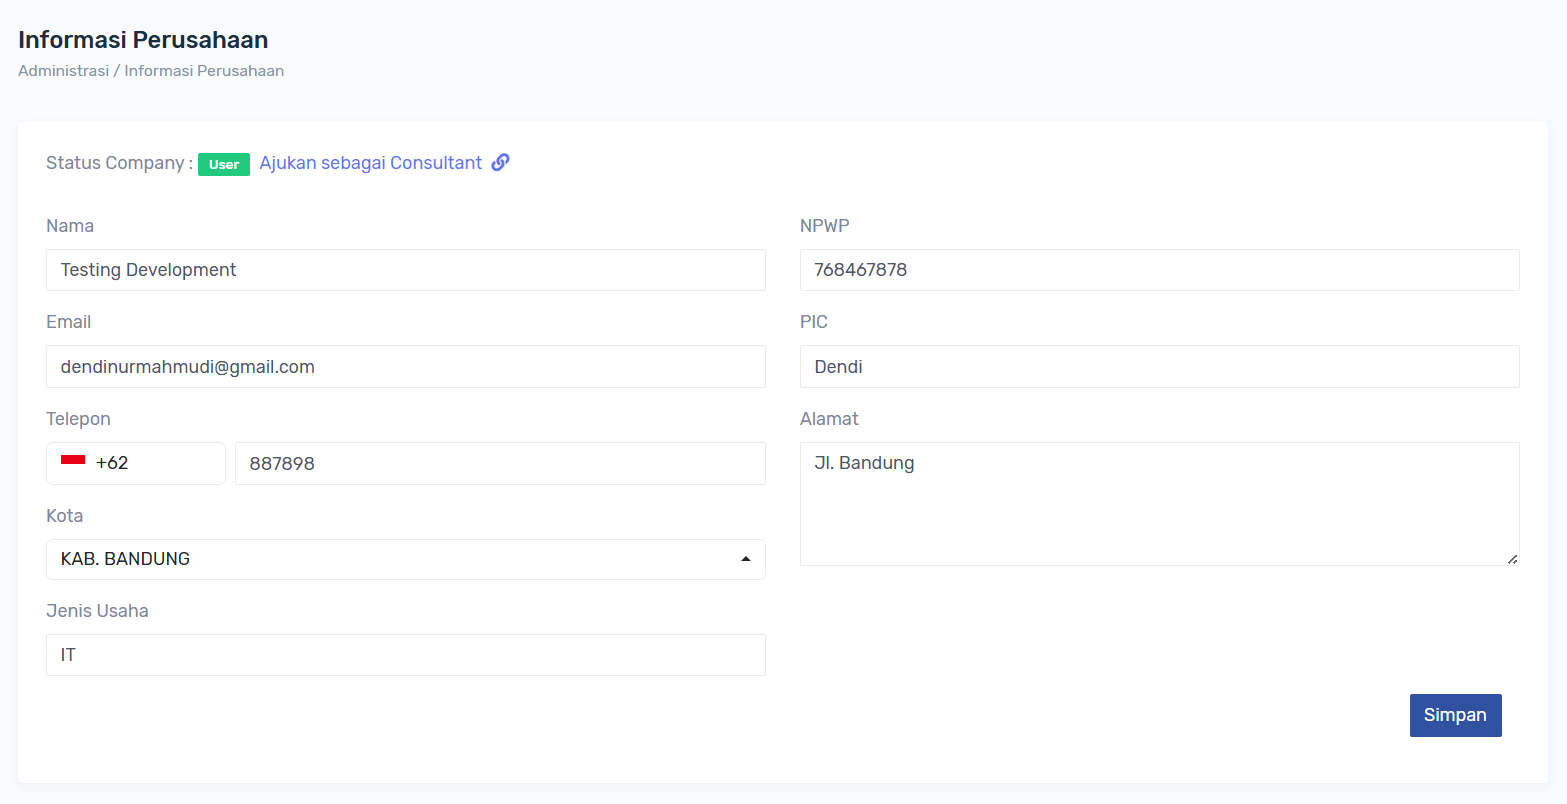Viewport: 1567px width, 804px height.
Task: Click the phone number field 887898
Action: (x=500, y=464)
